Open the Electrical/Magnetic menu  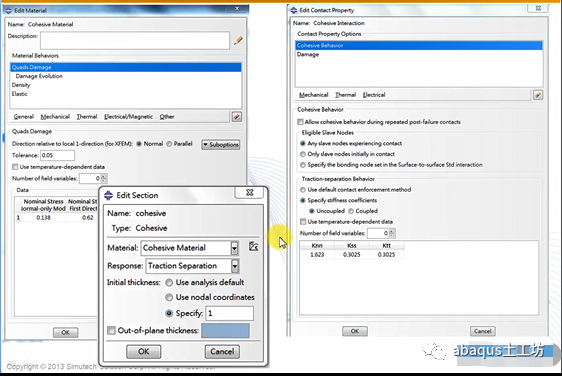[x=128, y=117]
